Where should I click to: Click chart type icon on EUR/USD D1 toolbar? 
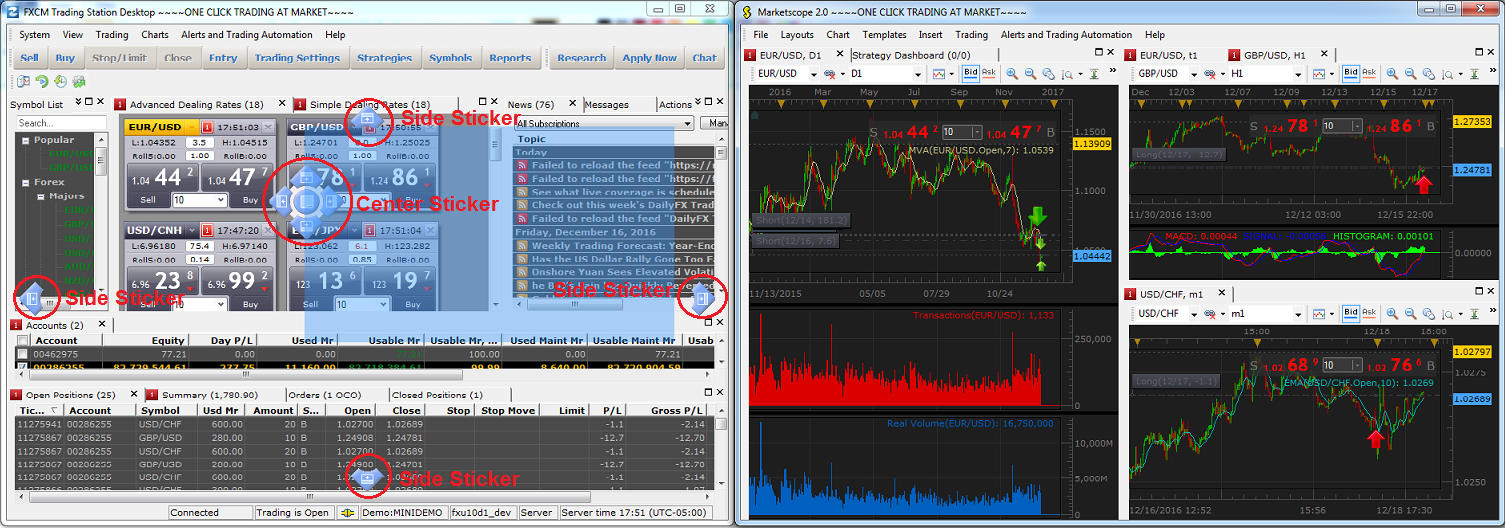(x=939, y=74)
